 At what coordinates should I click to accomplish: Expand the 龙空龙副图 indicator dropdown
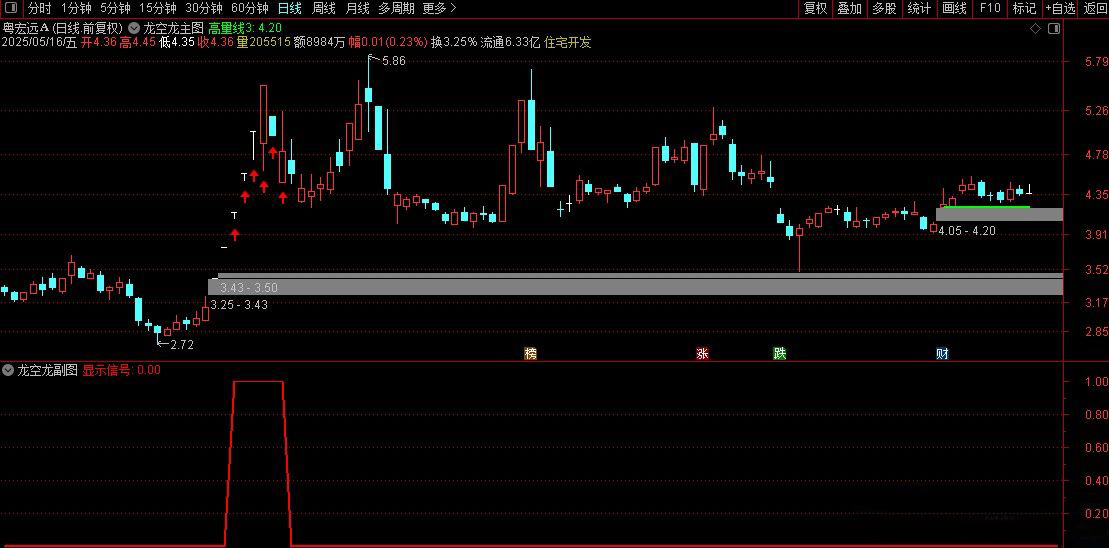(8, 370)
